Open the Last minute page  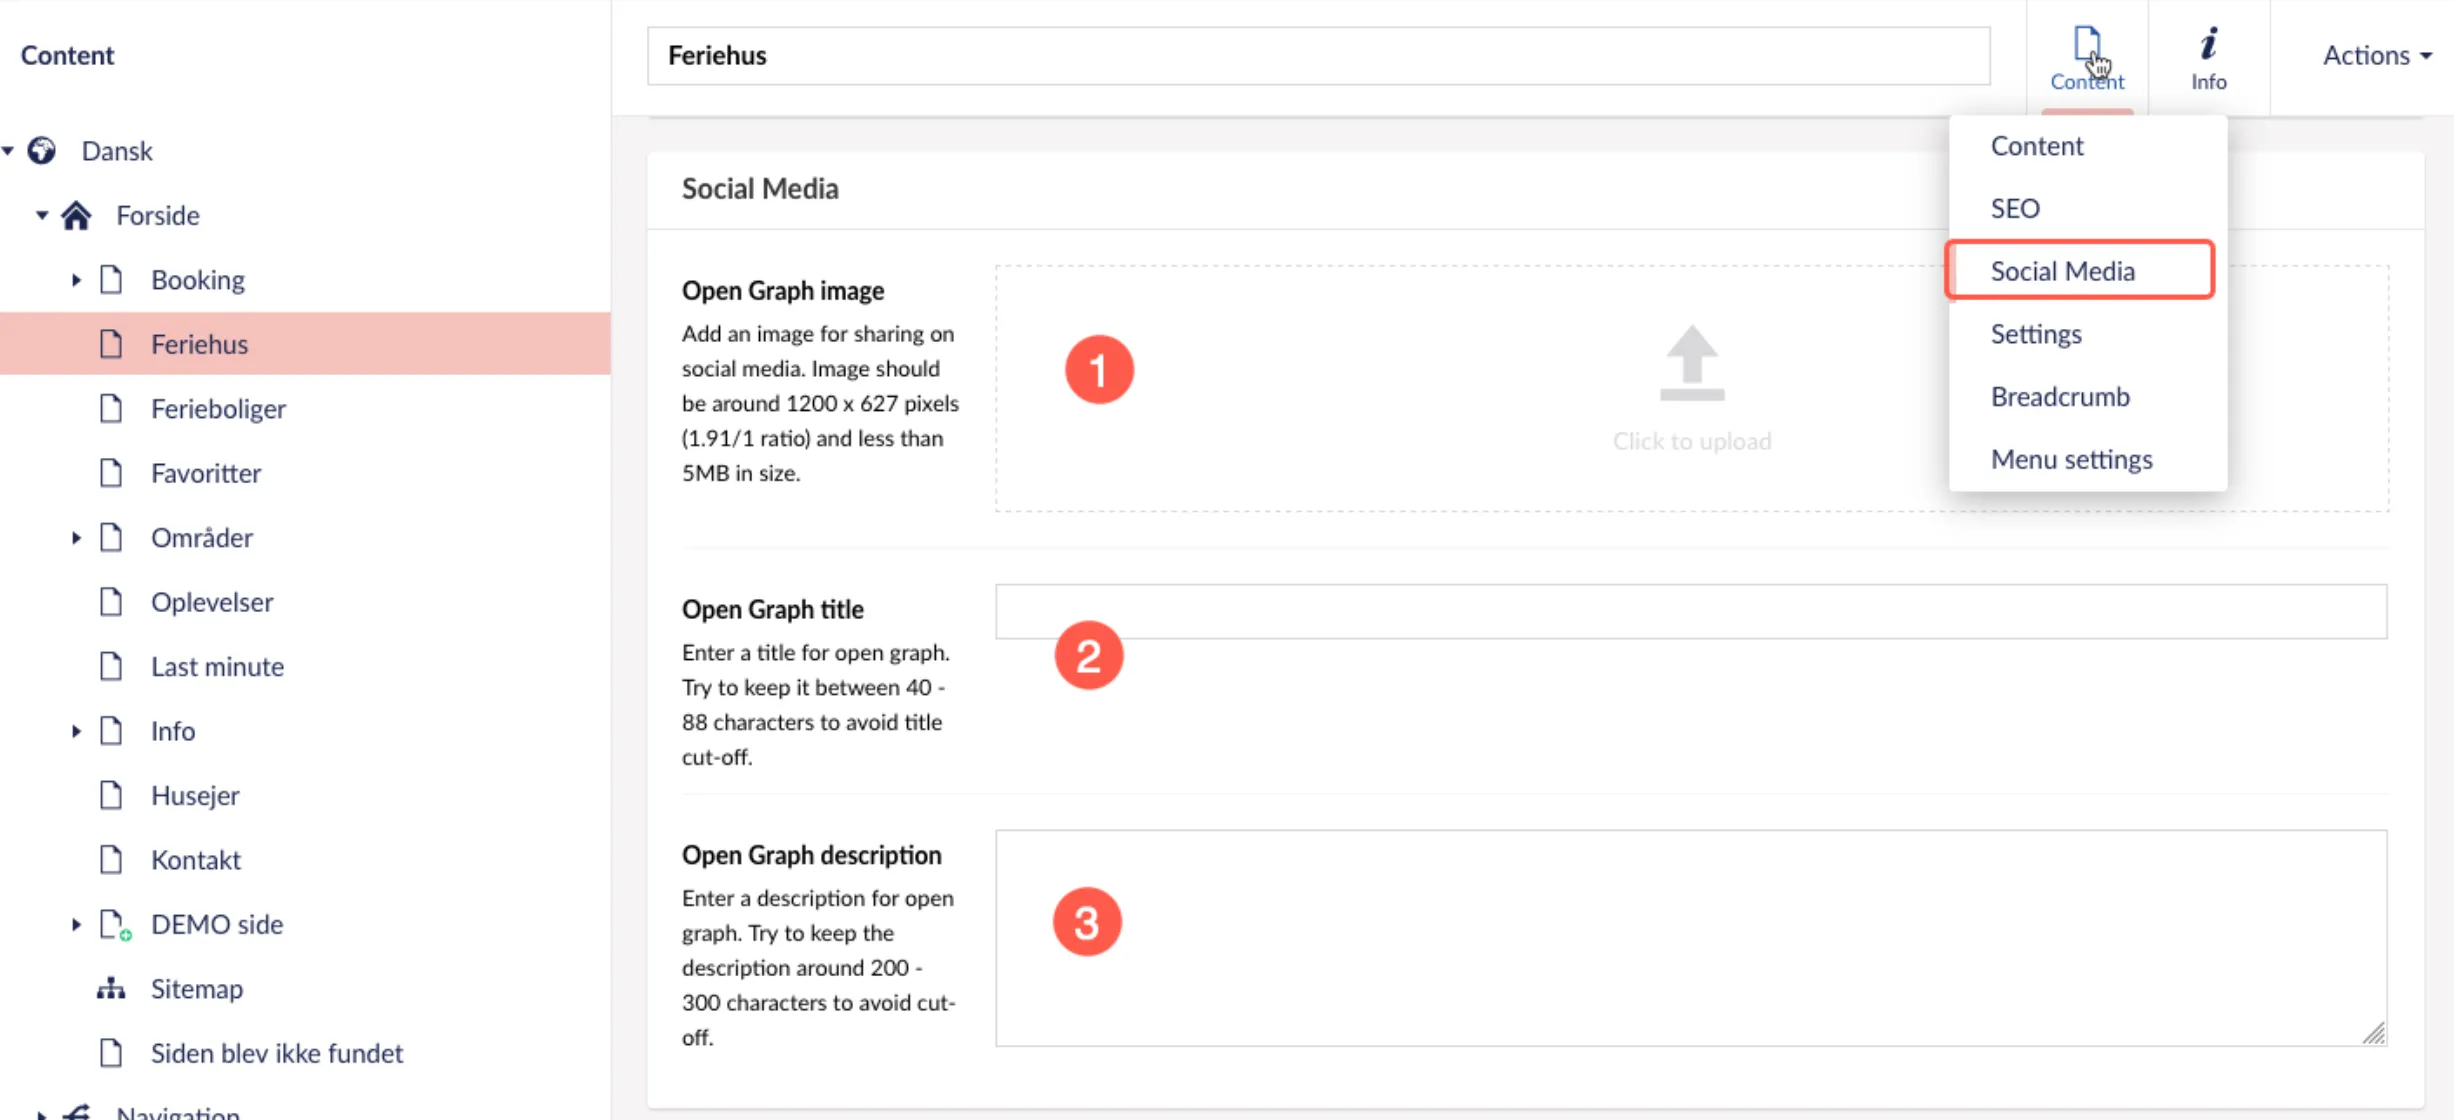point(217,666)
